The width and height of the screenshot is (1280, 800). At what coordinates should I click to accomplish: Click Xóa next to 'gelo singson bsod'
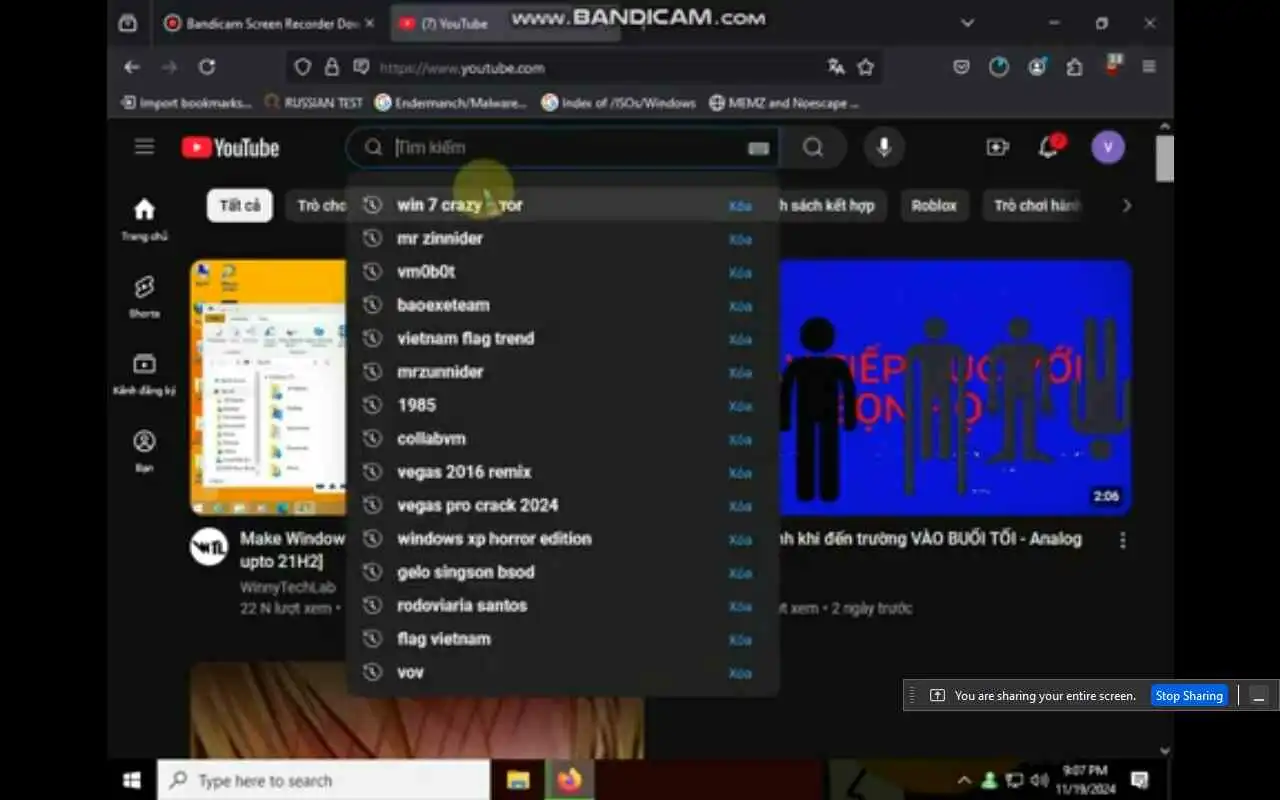click(740, 573)
